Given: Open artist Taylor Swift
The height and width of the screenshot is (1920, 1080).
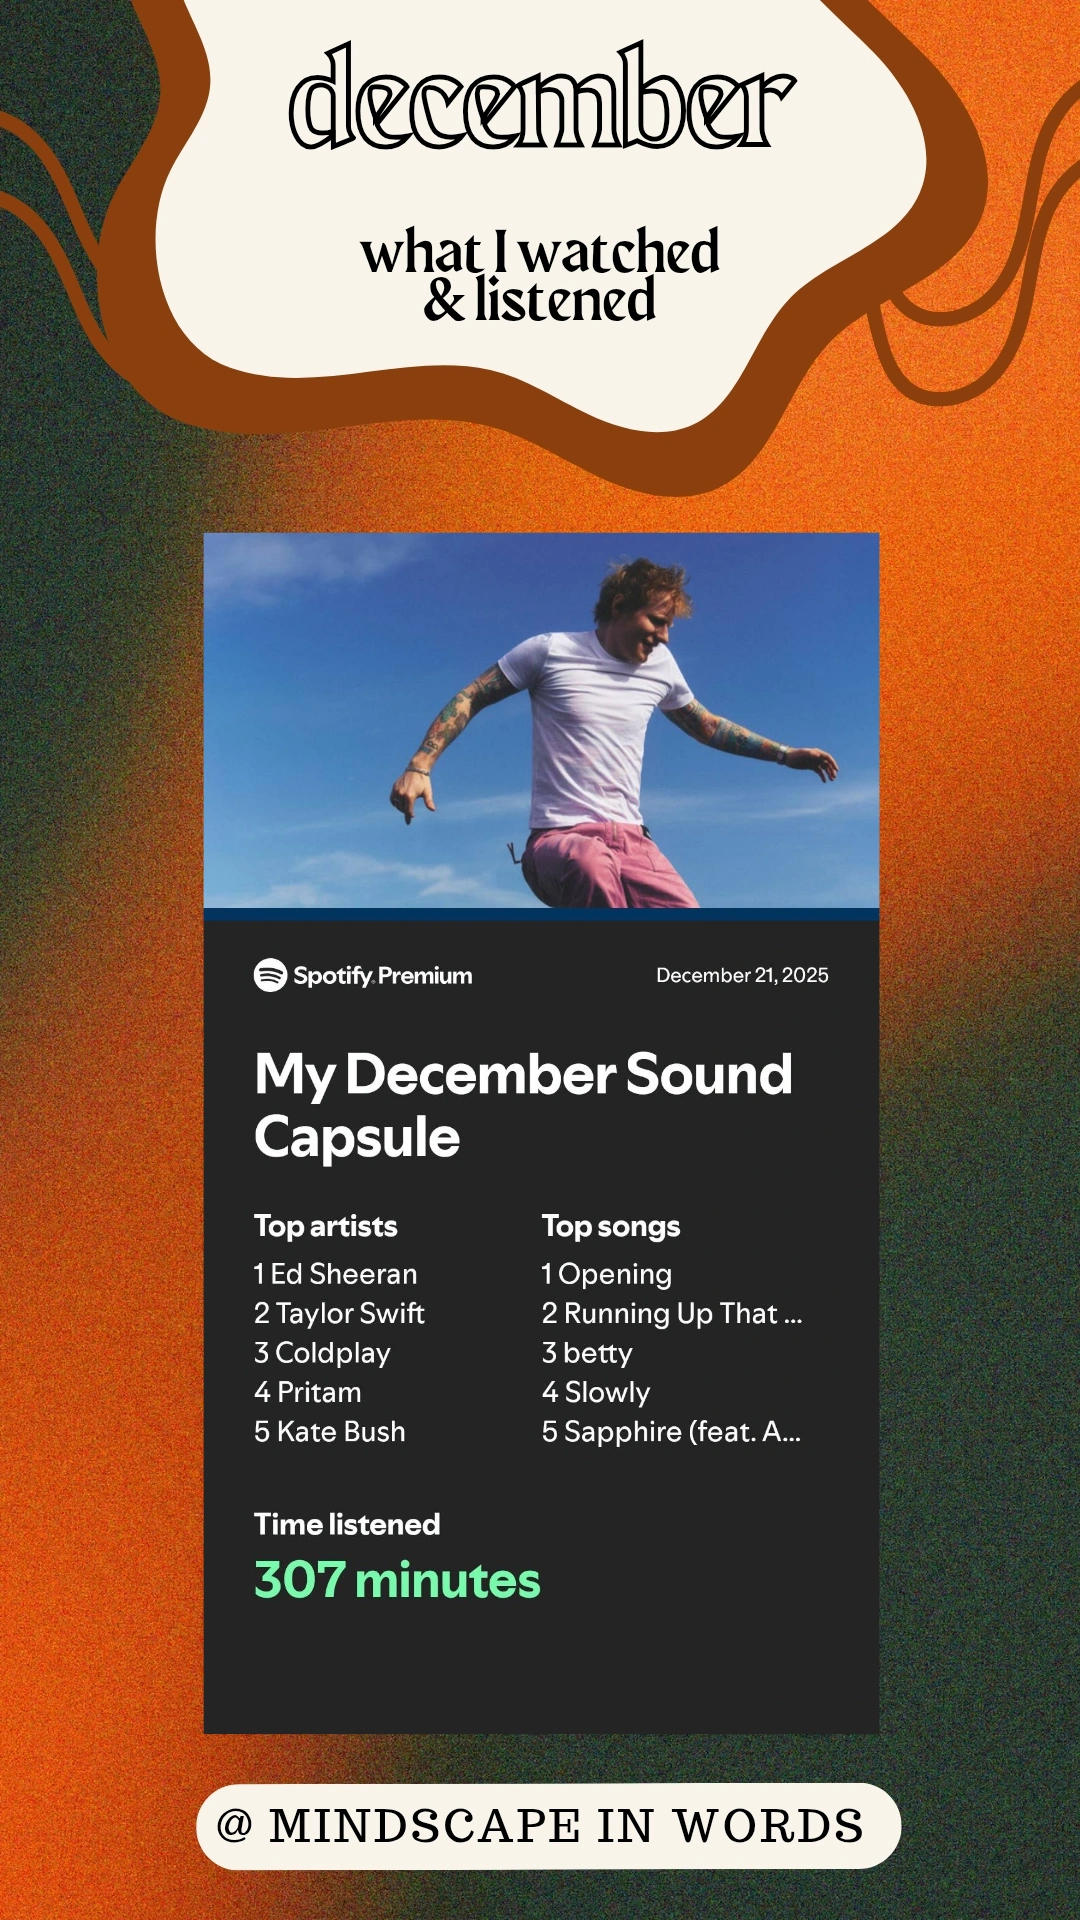Looking at the screenshot, I should tap(339, 1313).
